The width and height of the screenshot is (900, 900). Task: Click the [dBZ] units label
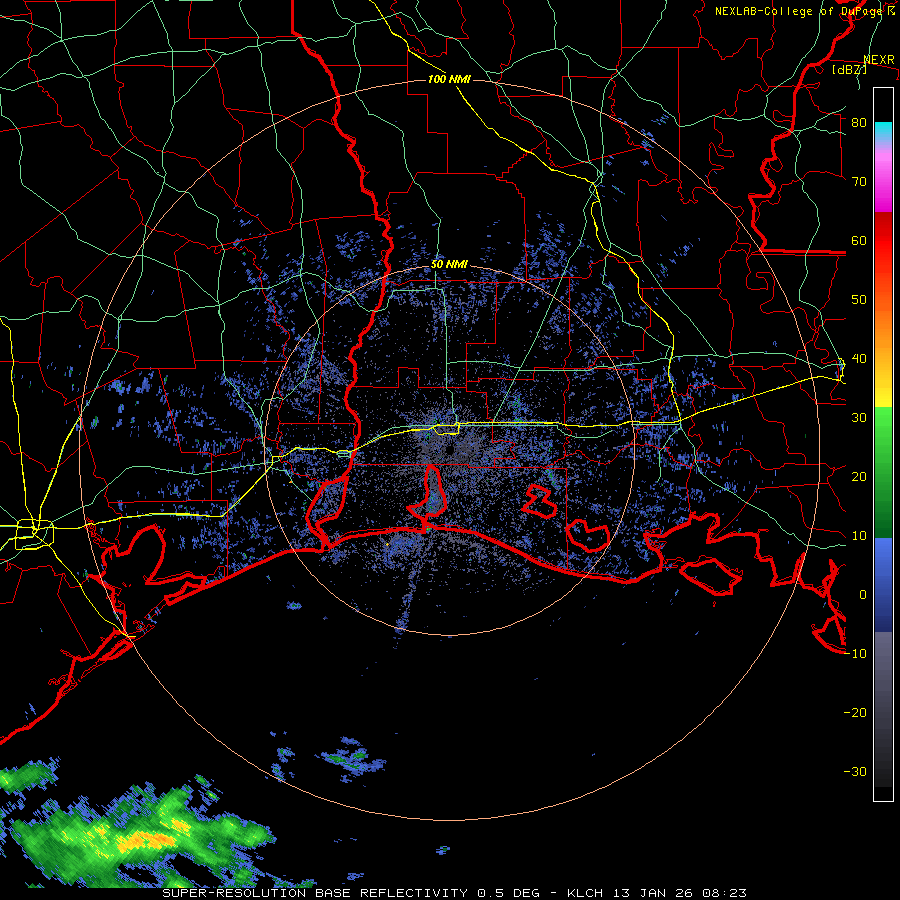coord(849,69)
